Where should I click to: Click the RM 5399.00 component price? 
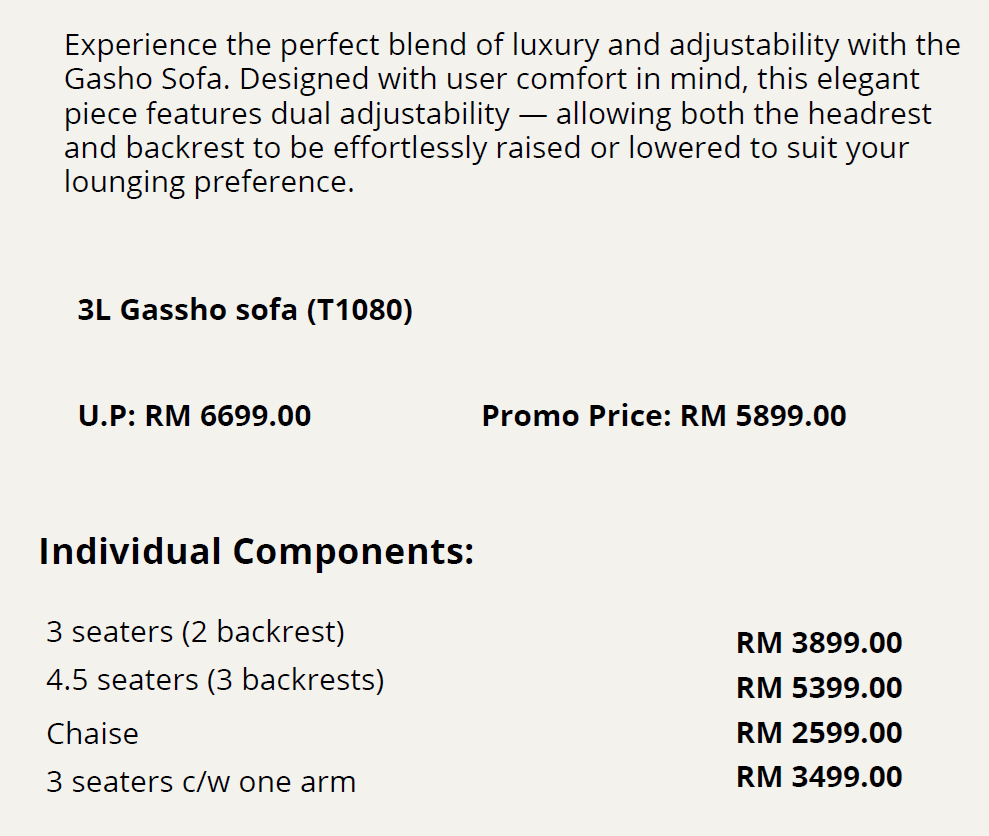pyautogui.click(x=818, y=688)
